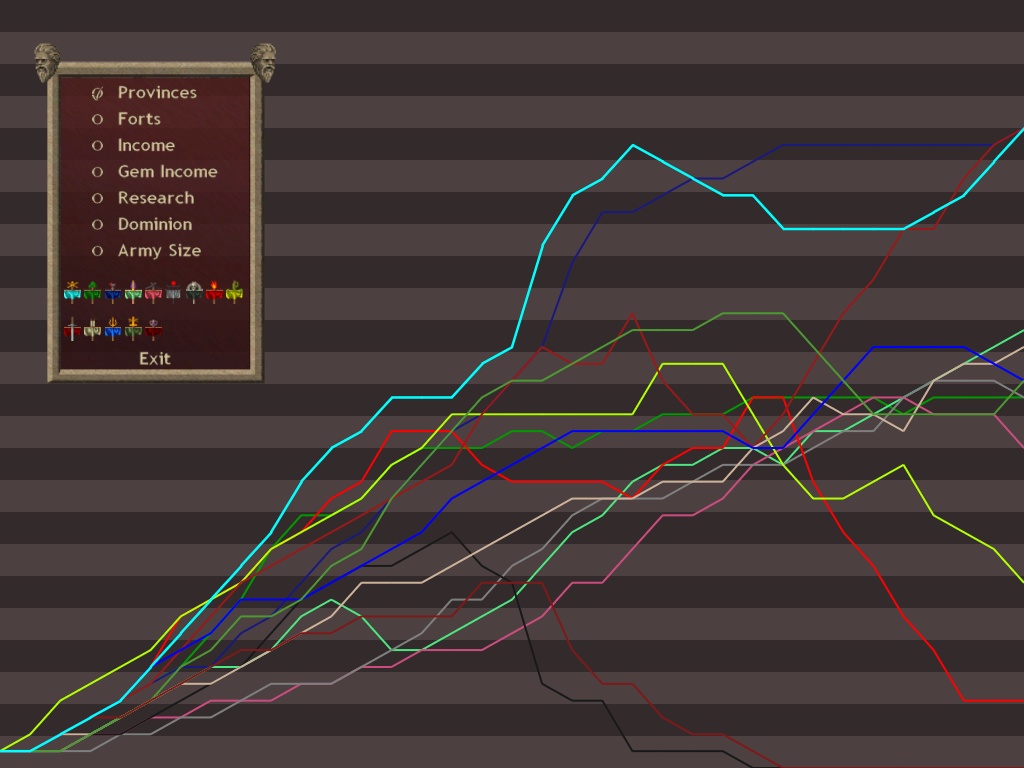Exit the score graphs screen

point(155,359)
